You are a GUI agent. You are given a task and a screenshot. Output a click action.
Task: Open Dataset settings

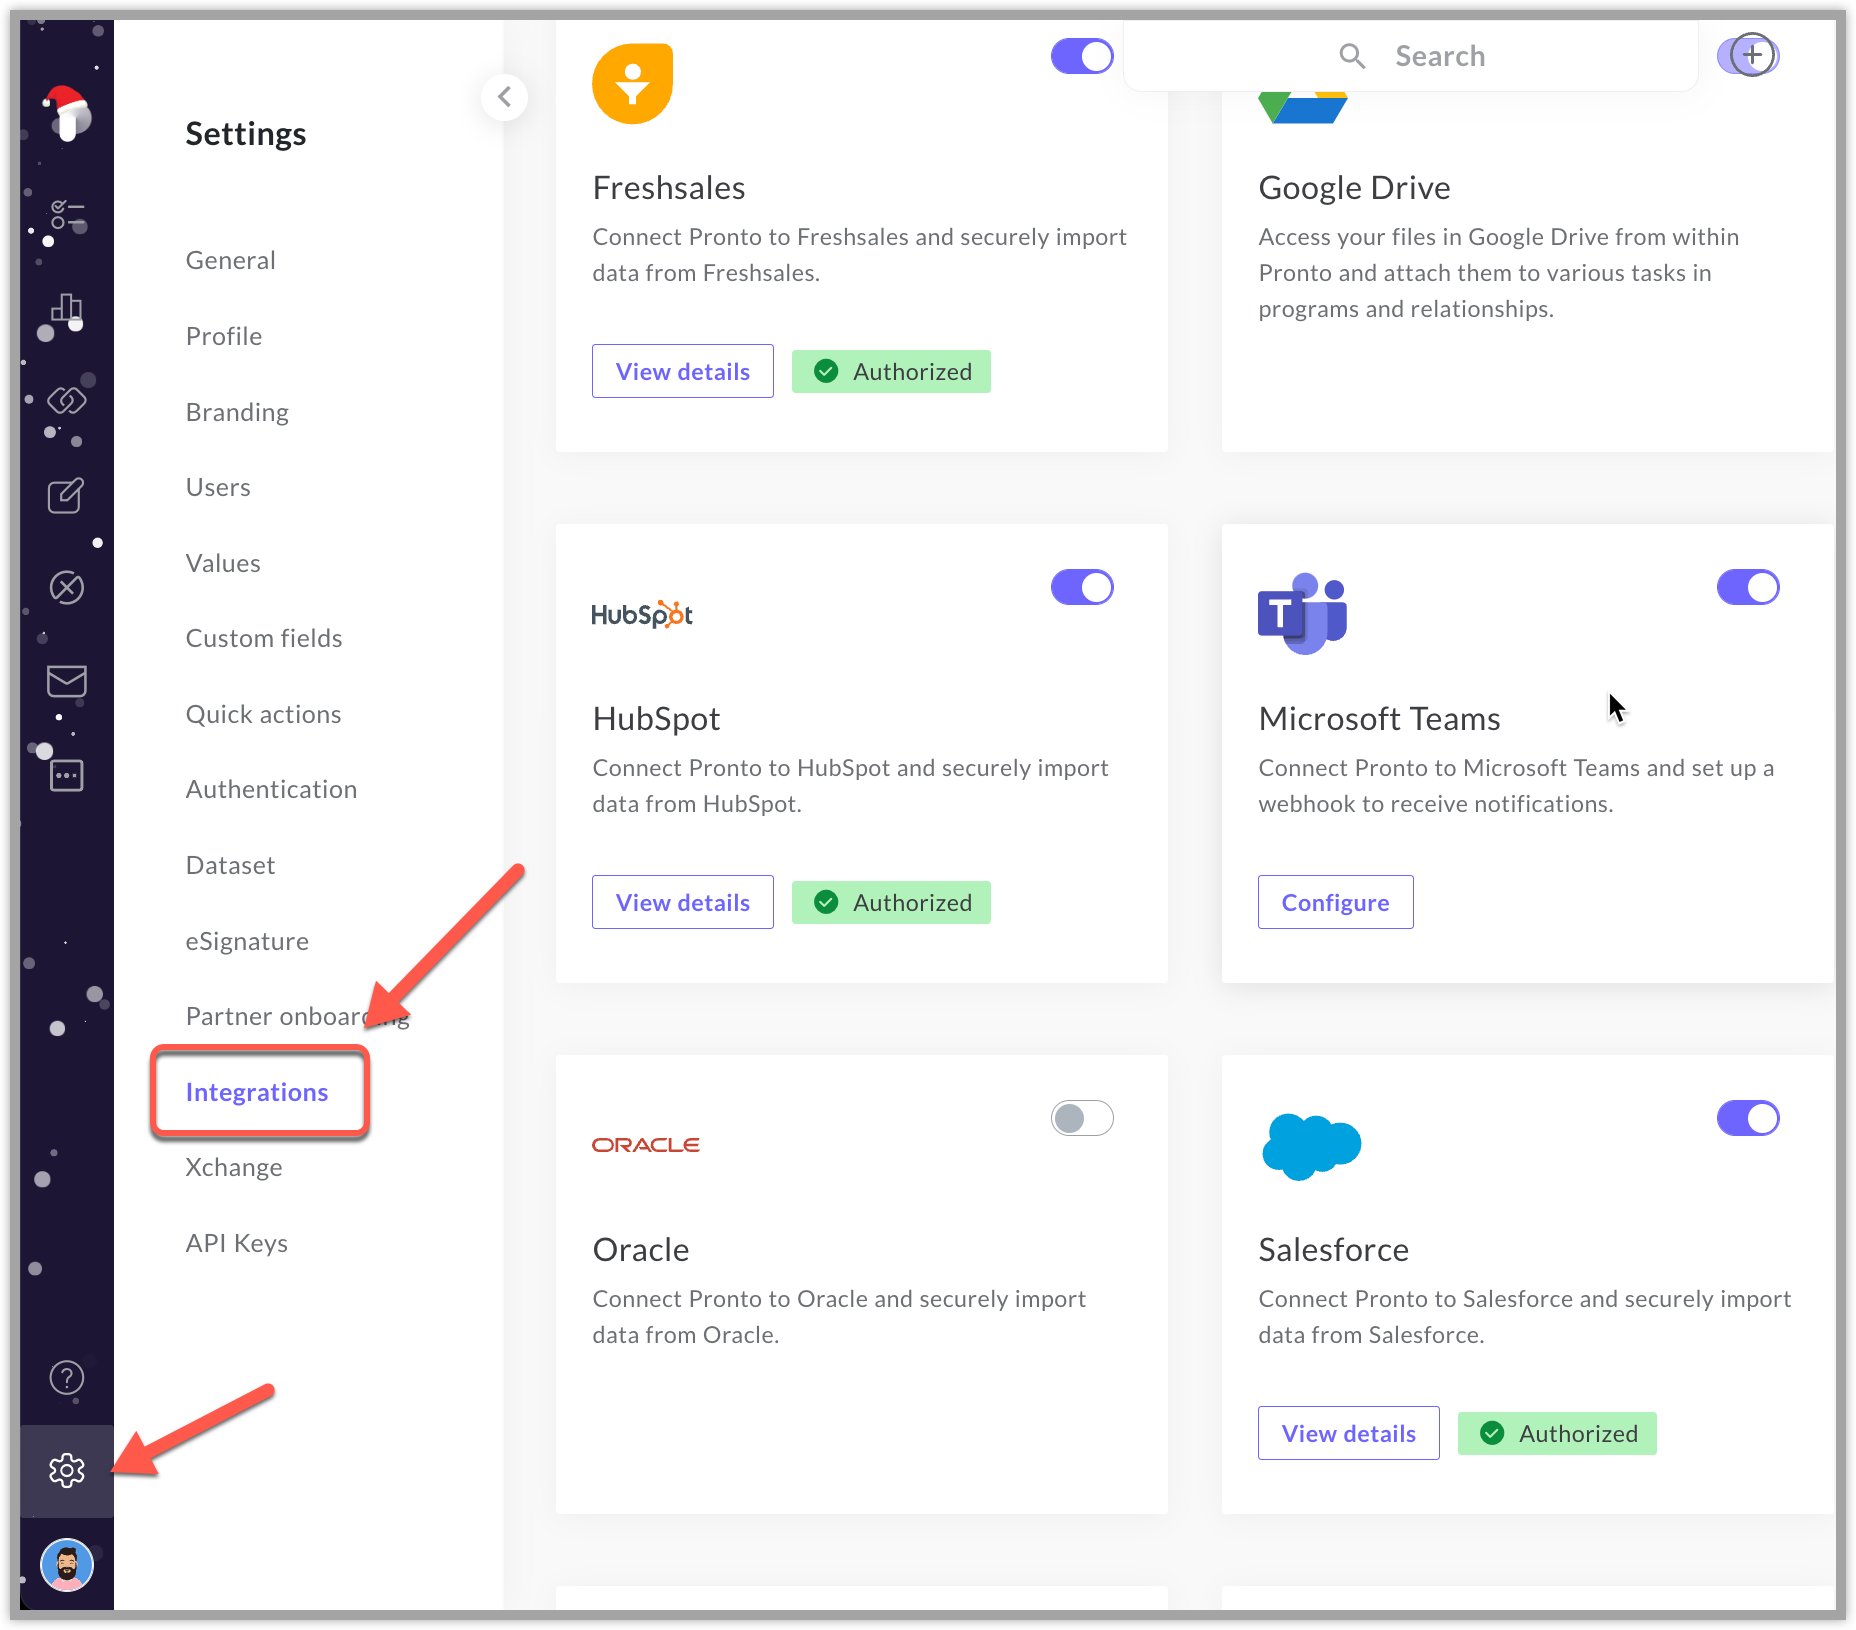click(230, 865)
